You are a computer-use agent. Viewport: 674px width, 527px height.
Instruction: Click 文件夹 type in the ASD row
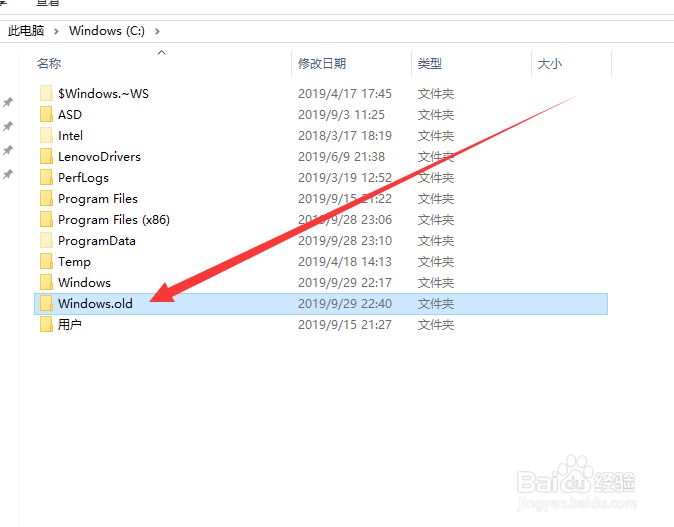coord(436,115)
